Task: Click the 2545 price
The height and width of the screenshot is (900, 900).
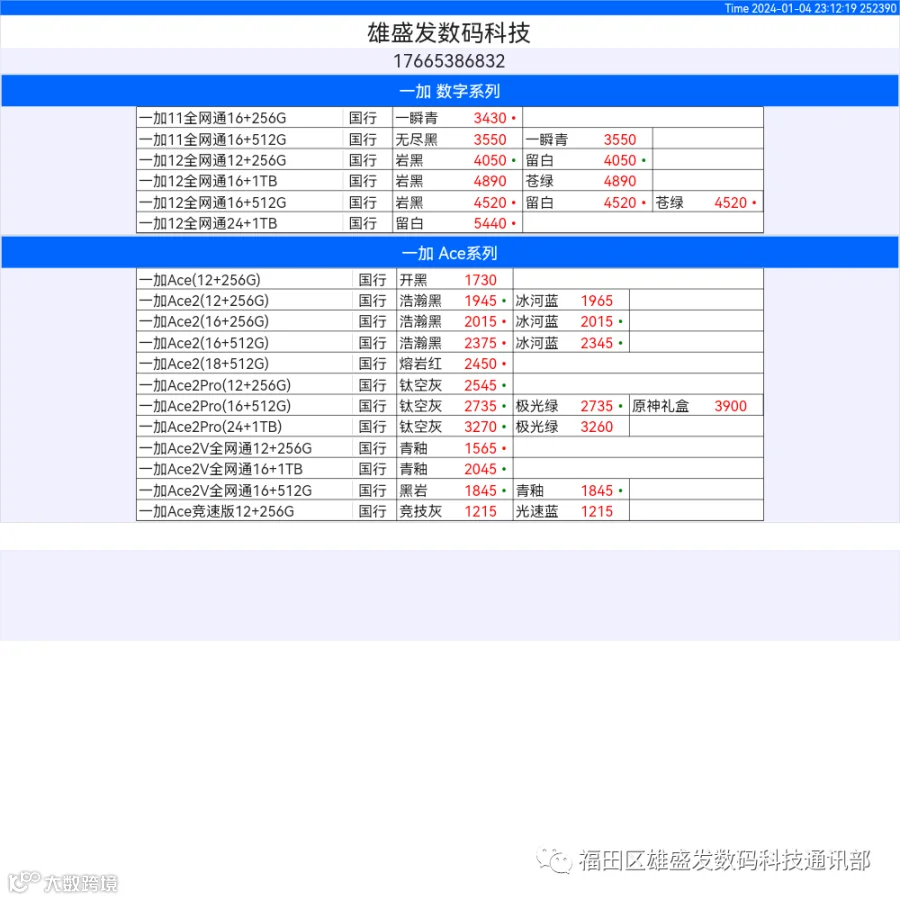Action: [480, 385]
